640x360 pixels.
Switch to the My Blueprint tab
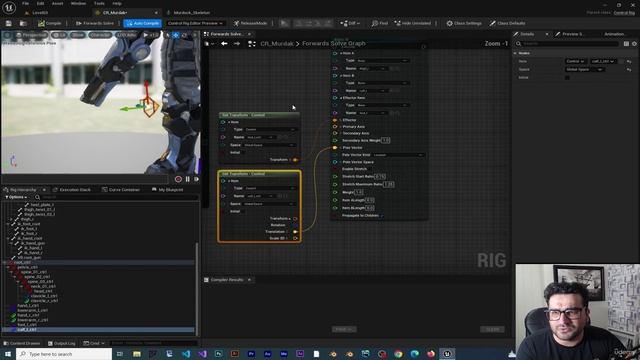(x=167, y=190)
